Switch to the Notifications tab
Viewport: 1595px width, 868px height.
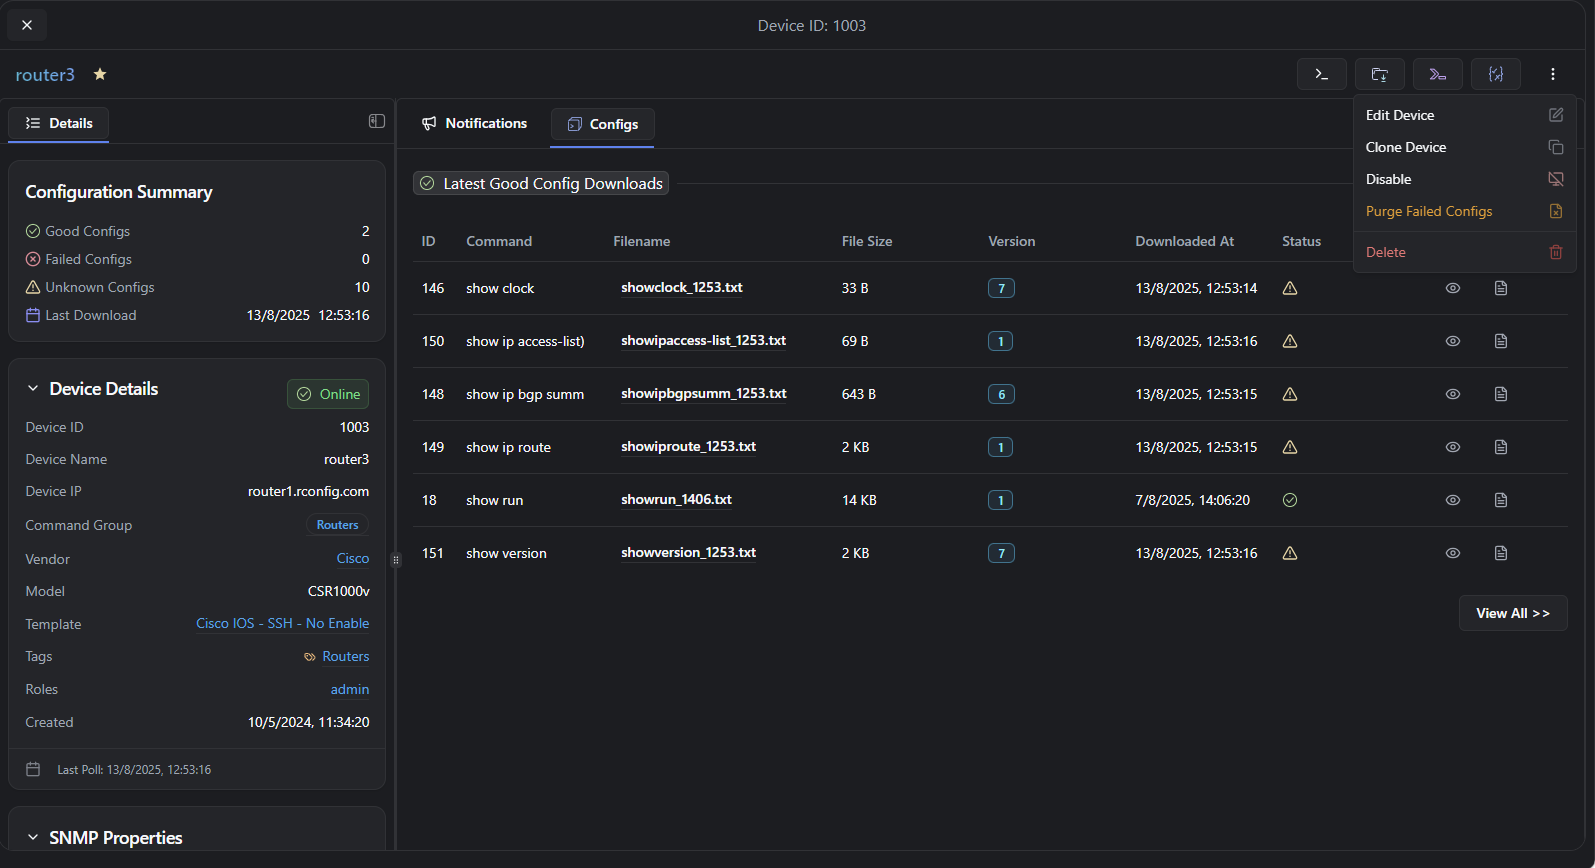point(474,123)
